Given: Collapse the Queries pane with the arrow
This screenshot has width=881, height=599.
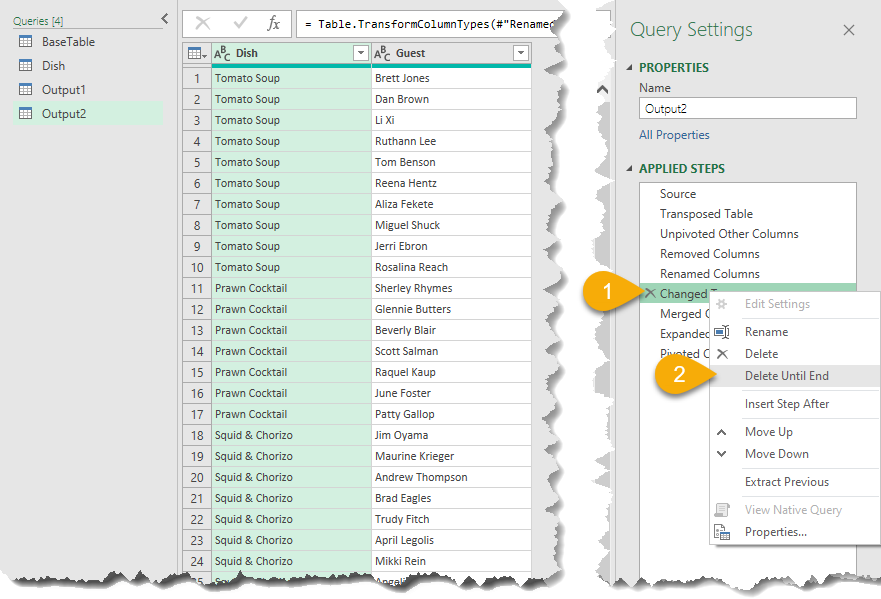Looking at the screenshot, I should [x=164, y=19].
